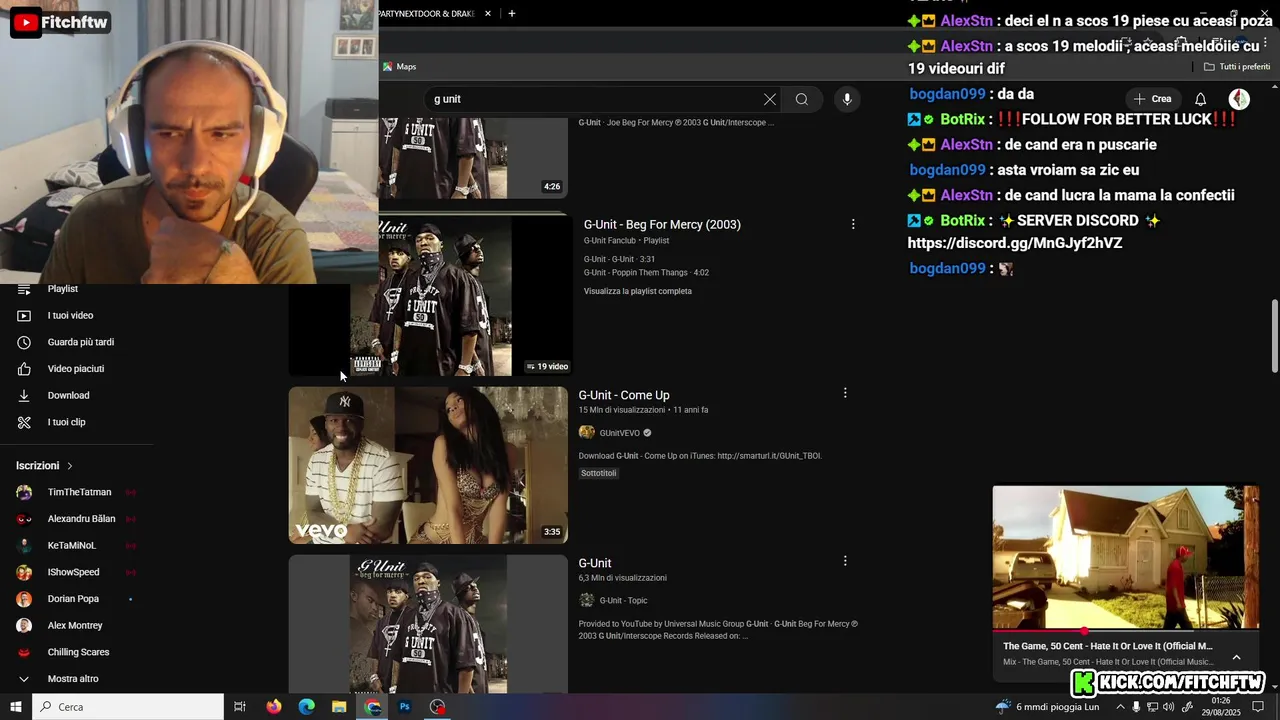Open the Discord invite link in chat

tap(1015, 243)
